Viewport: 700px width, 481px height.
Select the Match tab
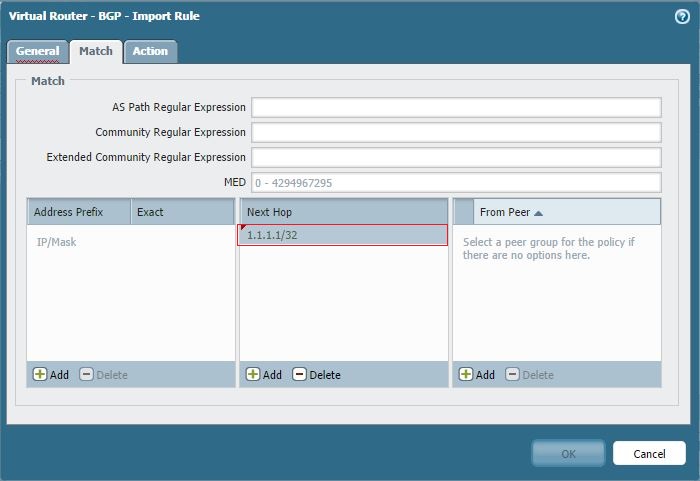tap(96, 51)
